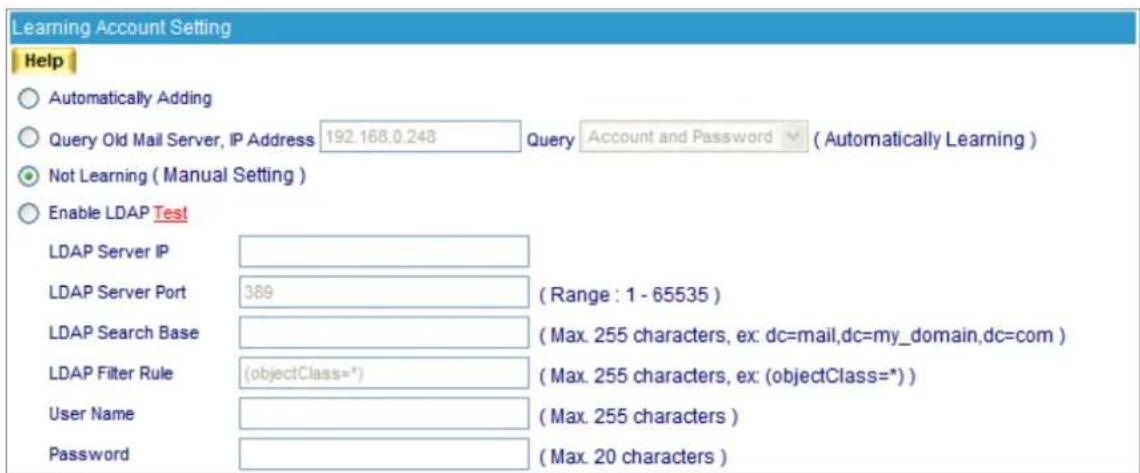1140x473 pixels.
Task: Choose the Not Learning radio button
Action: point(27,177)
